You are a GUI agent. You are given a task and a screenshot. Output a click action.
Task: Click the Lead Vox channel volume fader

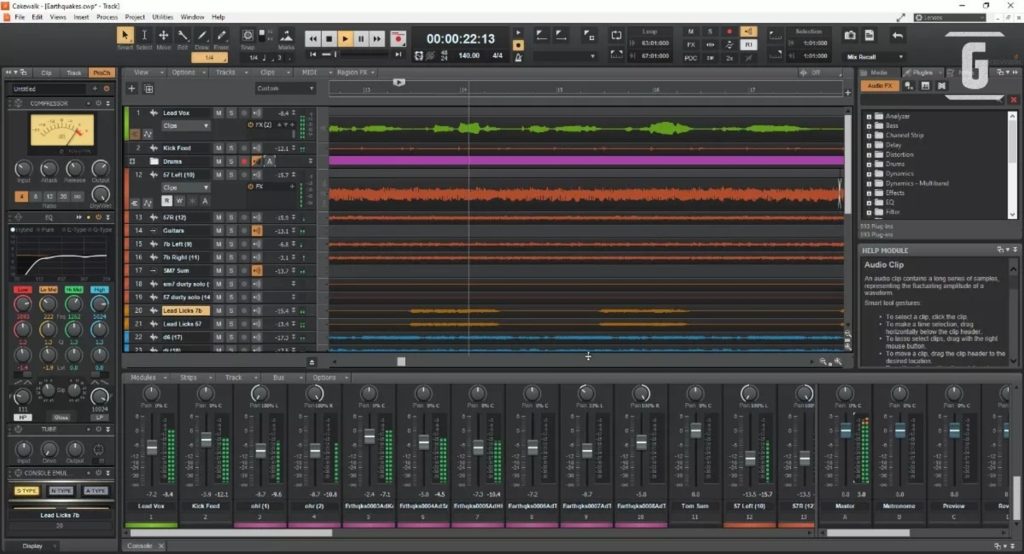(x=152, y=447)
